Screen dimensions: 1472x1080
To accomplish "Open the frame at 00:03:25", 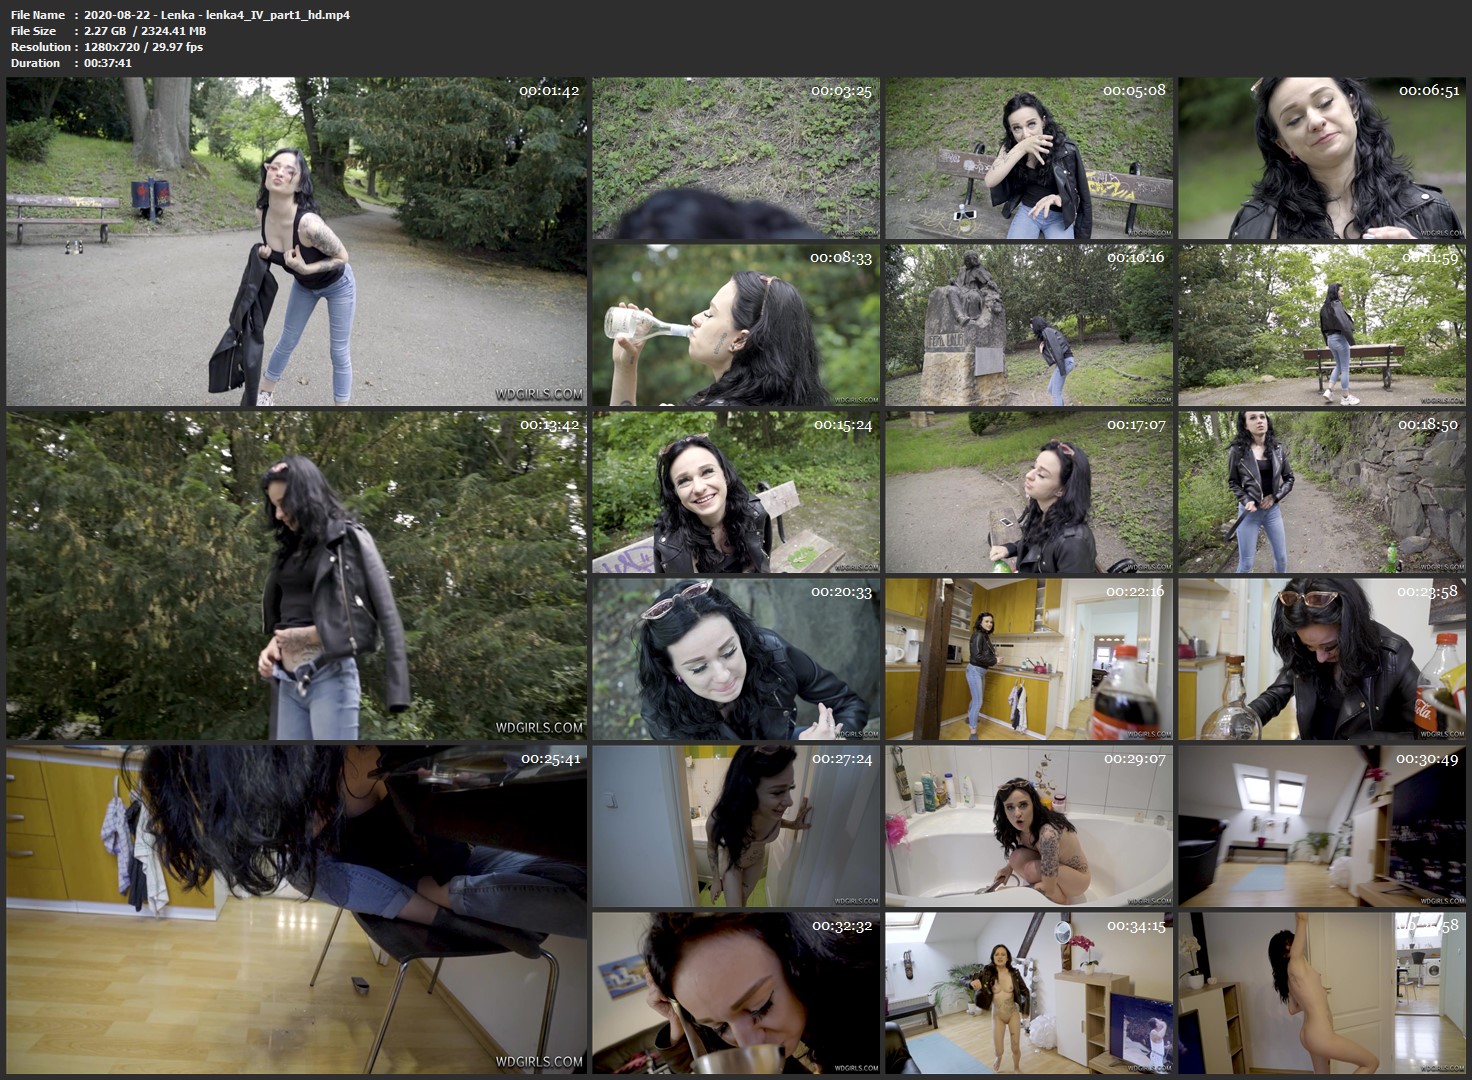I will (736, 158).
